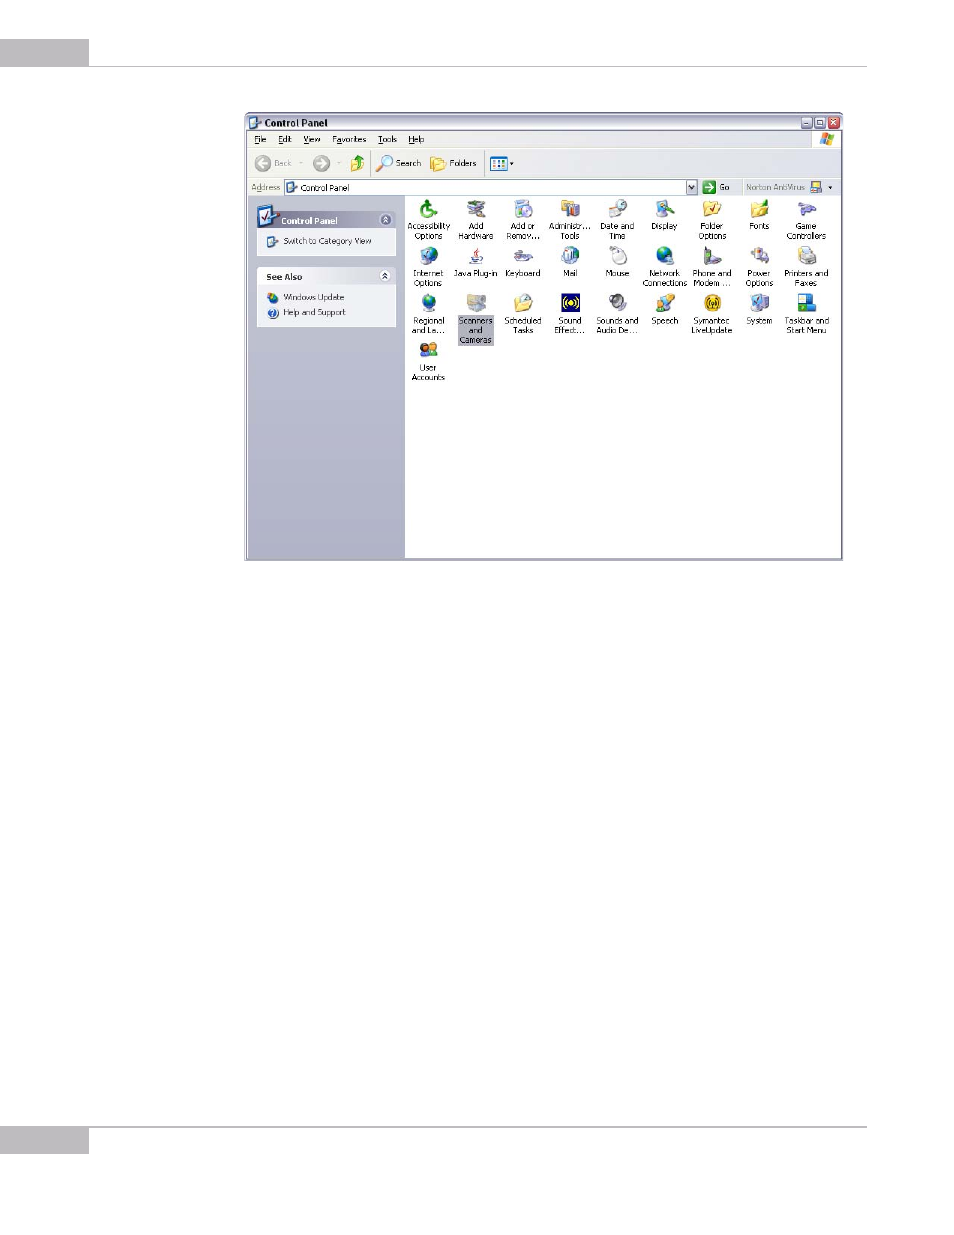Open Mouse settings icon
The height and width of the screenshot is (1235, 954).
coord(617,262)
